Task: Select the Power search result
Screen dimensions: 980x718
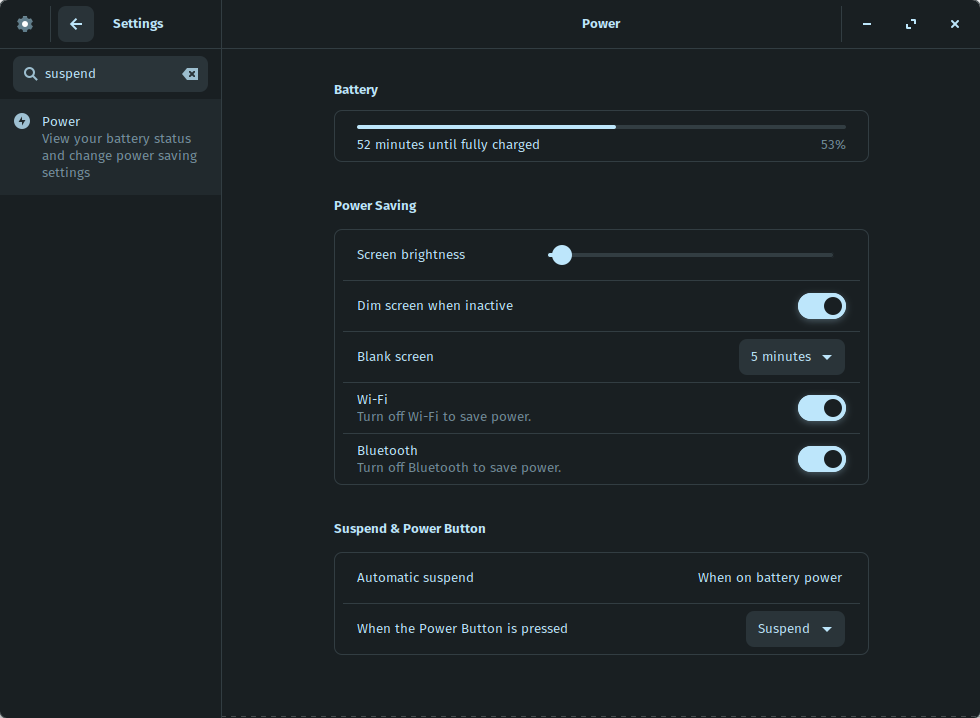Action: tap(111, 147)
